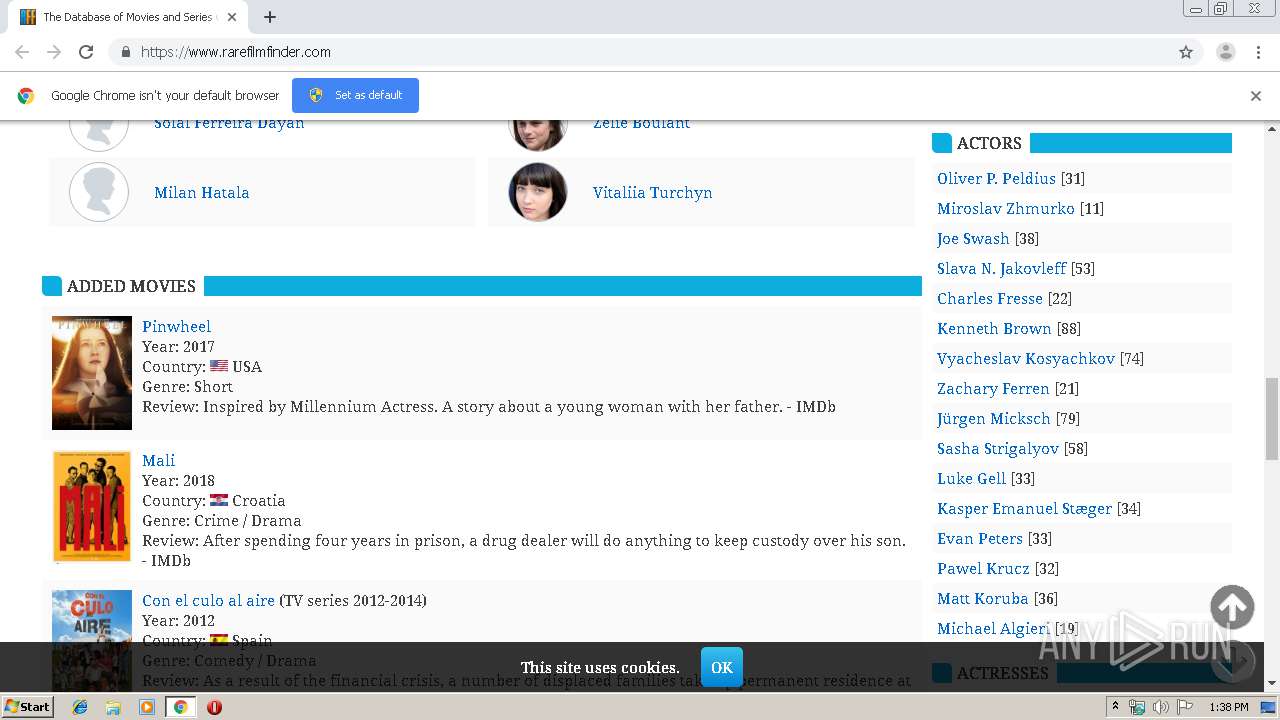Screen dimensions: 1280x720
Task: Open a new tab with plus icon
Action: click(x=270, y=17)
